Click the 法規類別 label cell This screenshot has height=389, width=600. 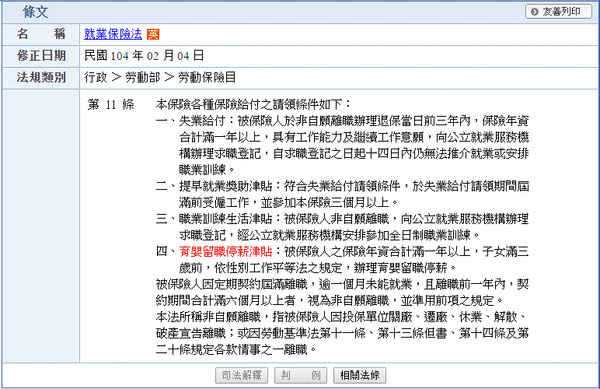point(41,78)
